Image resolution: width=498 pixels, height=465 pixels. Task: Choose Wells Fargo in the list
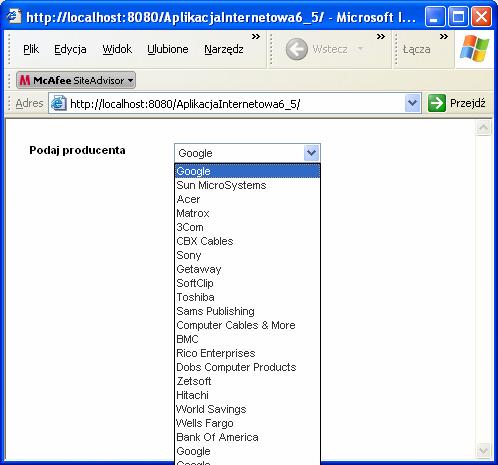247,423
